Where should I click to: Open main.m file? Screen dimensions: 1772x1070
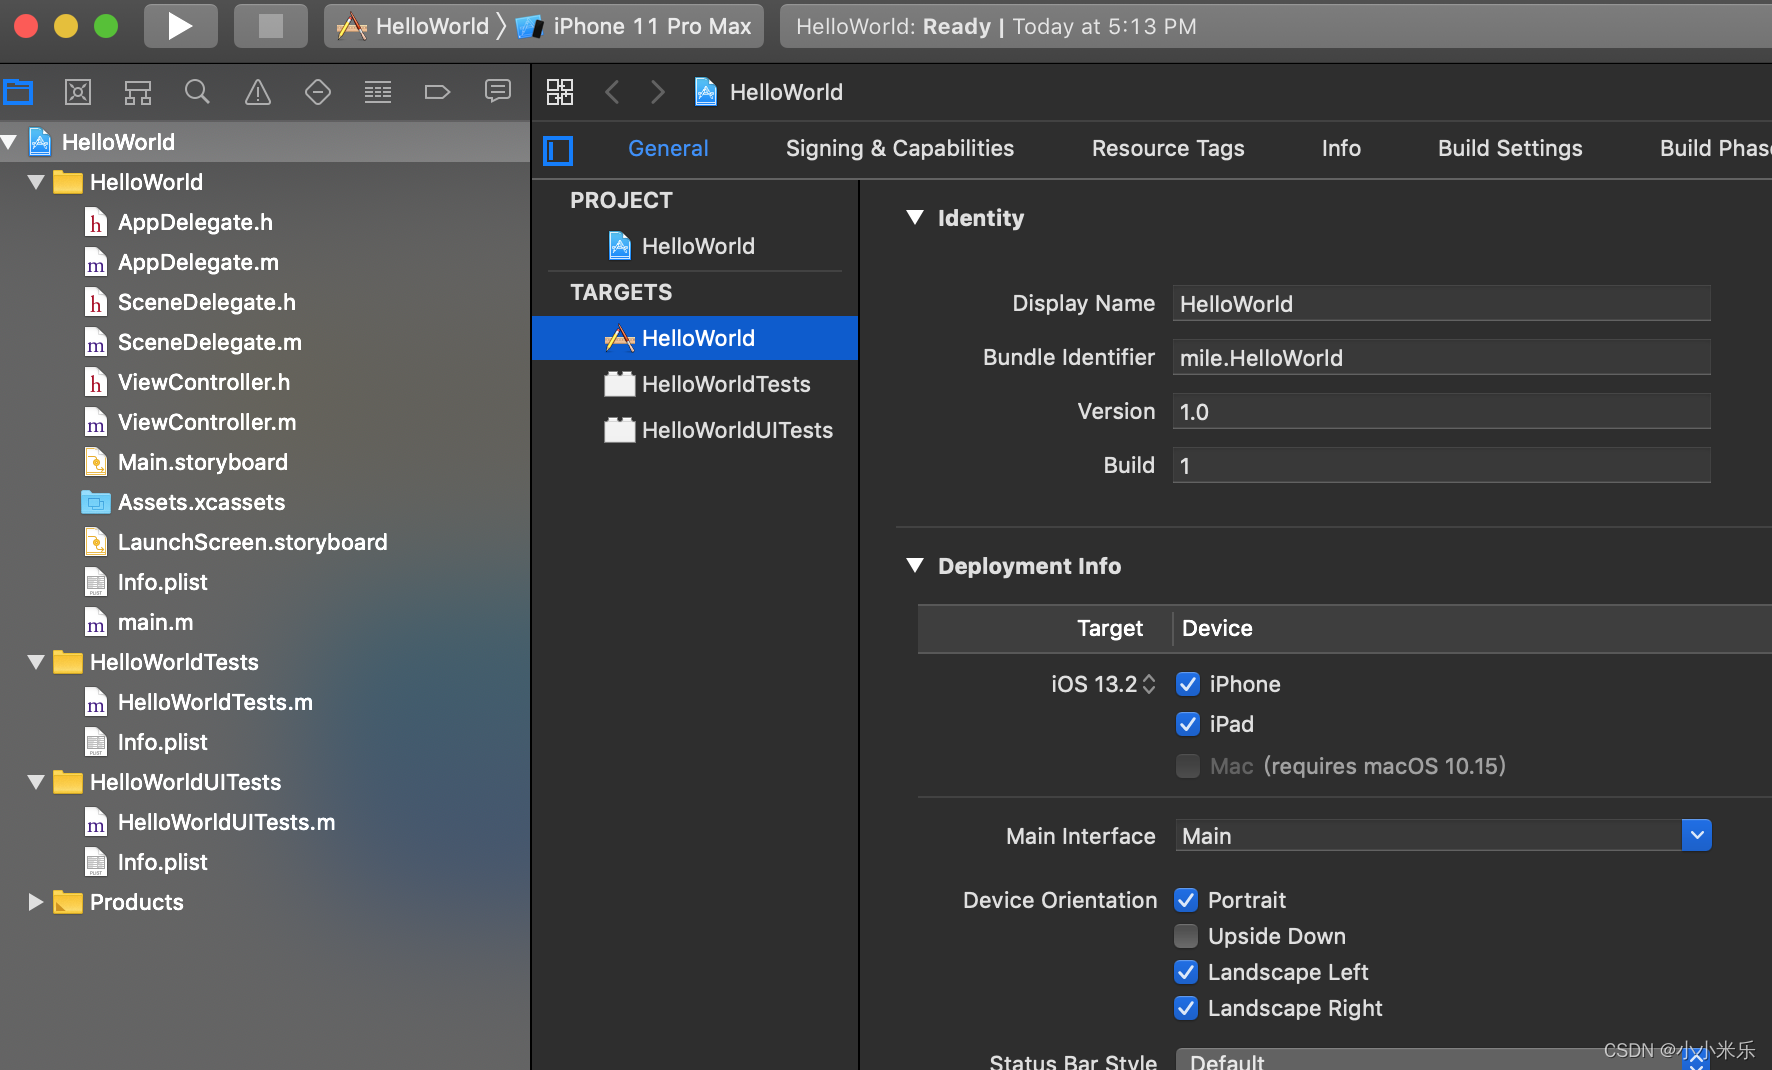155,622
